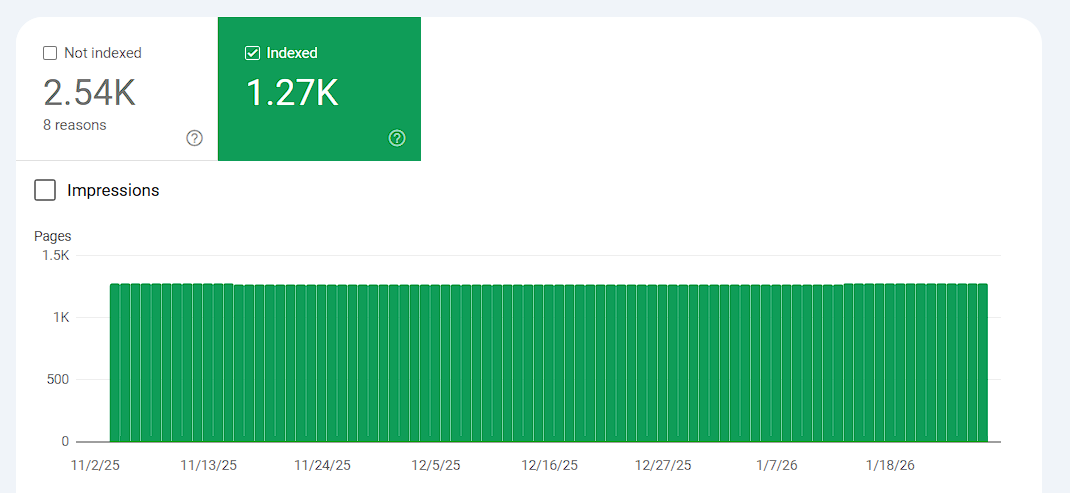Click the 11/13/25 date label
This screenshot has height=493, width=1070.
pyautogui.click(x=209, y=465)
